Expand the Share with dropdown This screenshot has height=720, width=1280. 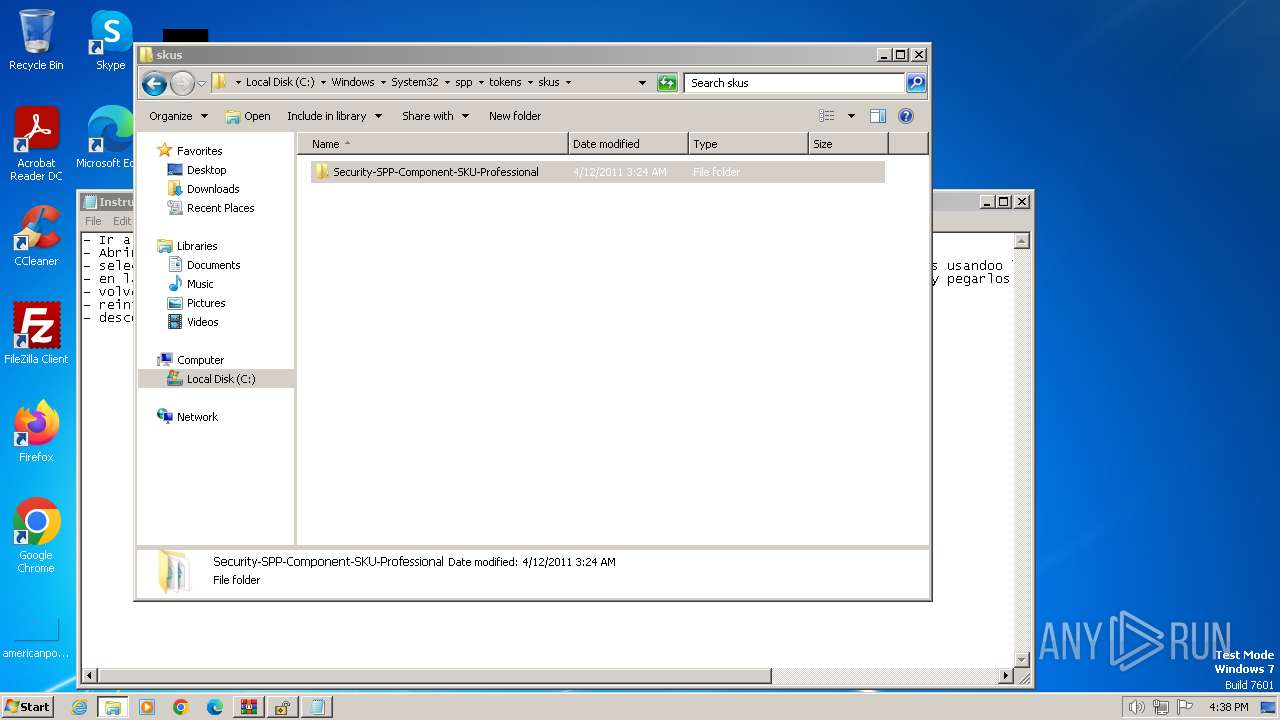[435, 116]
